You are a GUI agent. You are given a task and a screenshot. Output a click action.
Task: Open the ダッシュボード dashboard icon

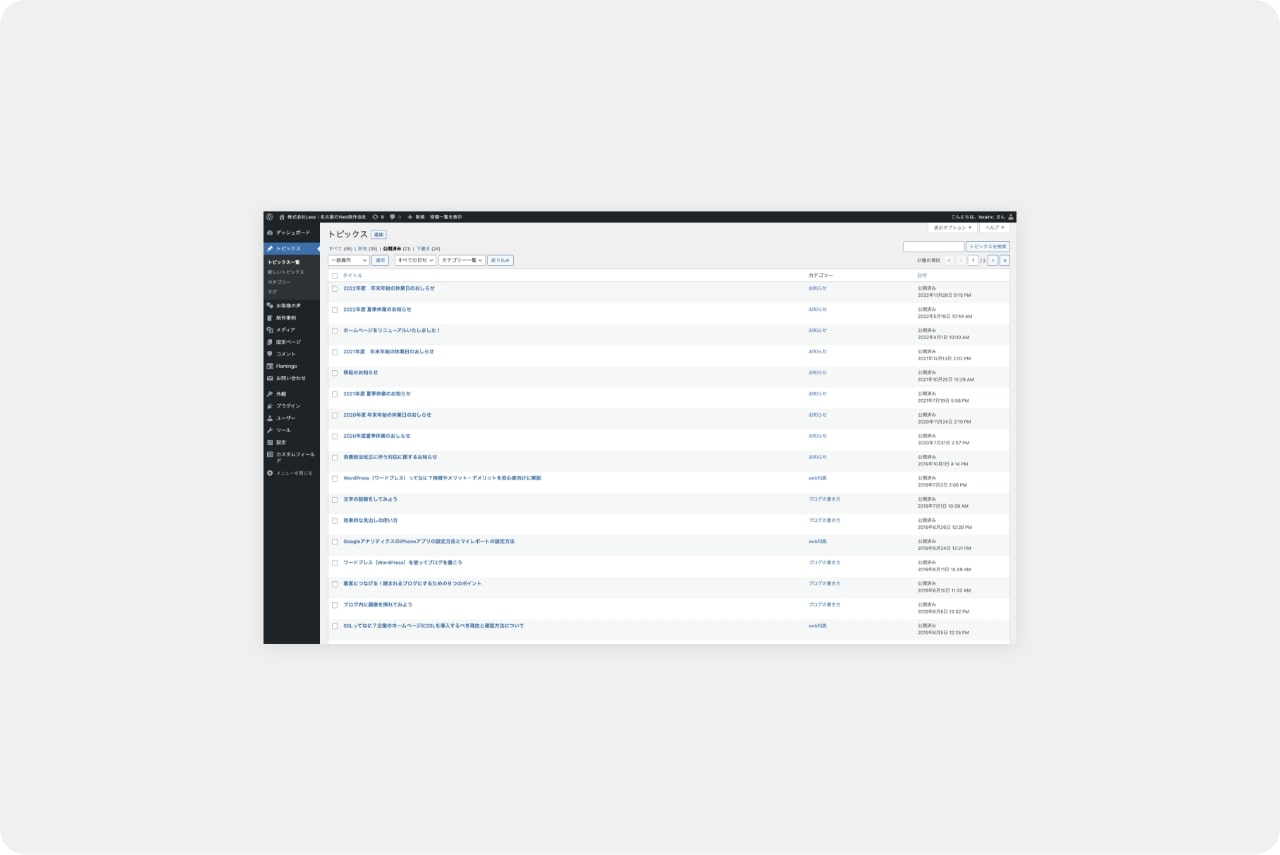270,233
